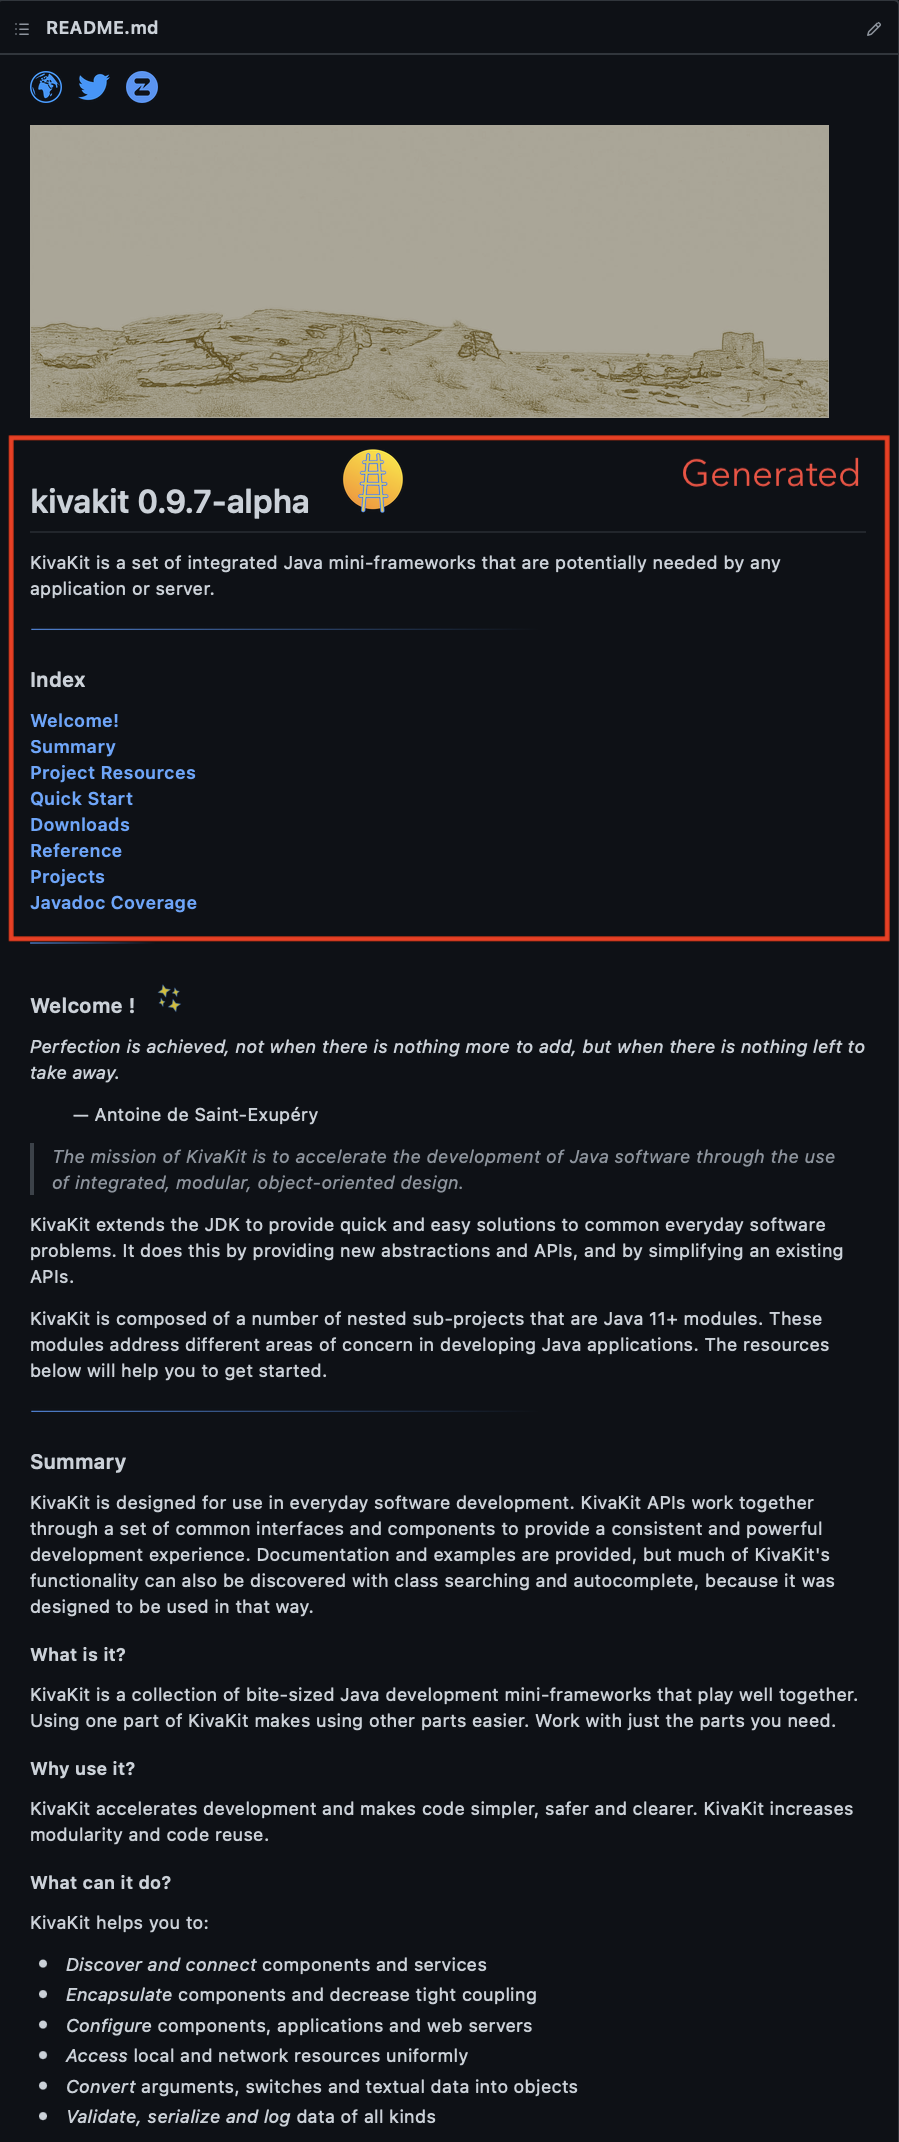
Task: Go to the Welcome! index link
Action: pyautogui.click(x=74, y=721)
